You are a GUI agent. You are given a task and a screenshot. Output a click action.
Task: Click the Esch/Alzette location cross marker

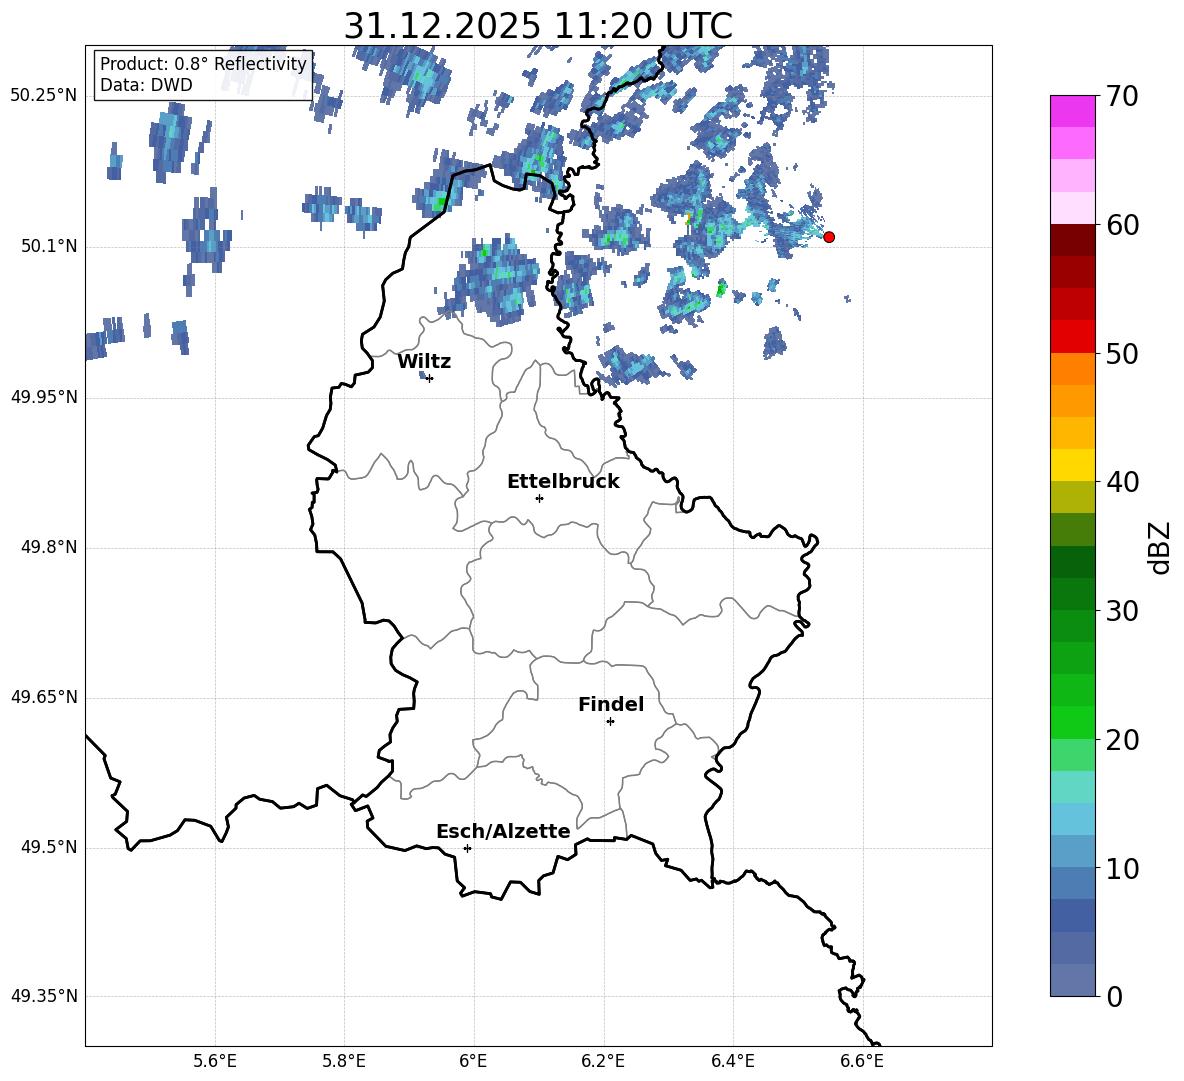467,848
